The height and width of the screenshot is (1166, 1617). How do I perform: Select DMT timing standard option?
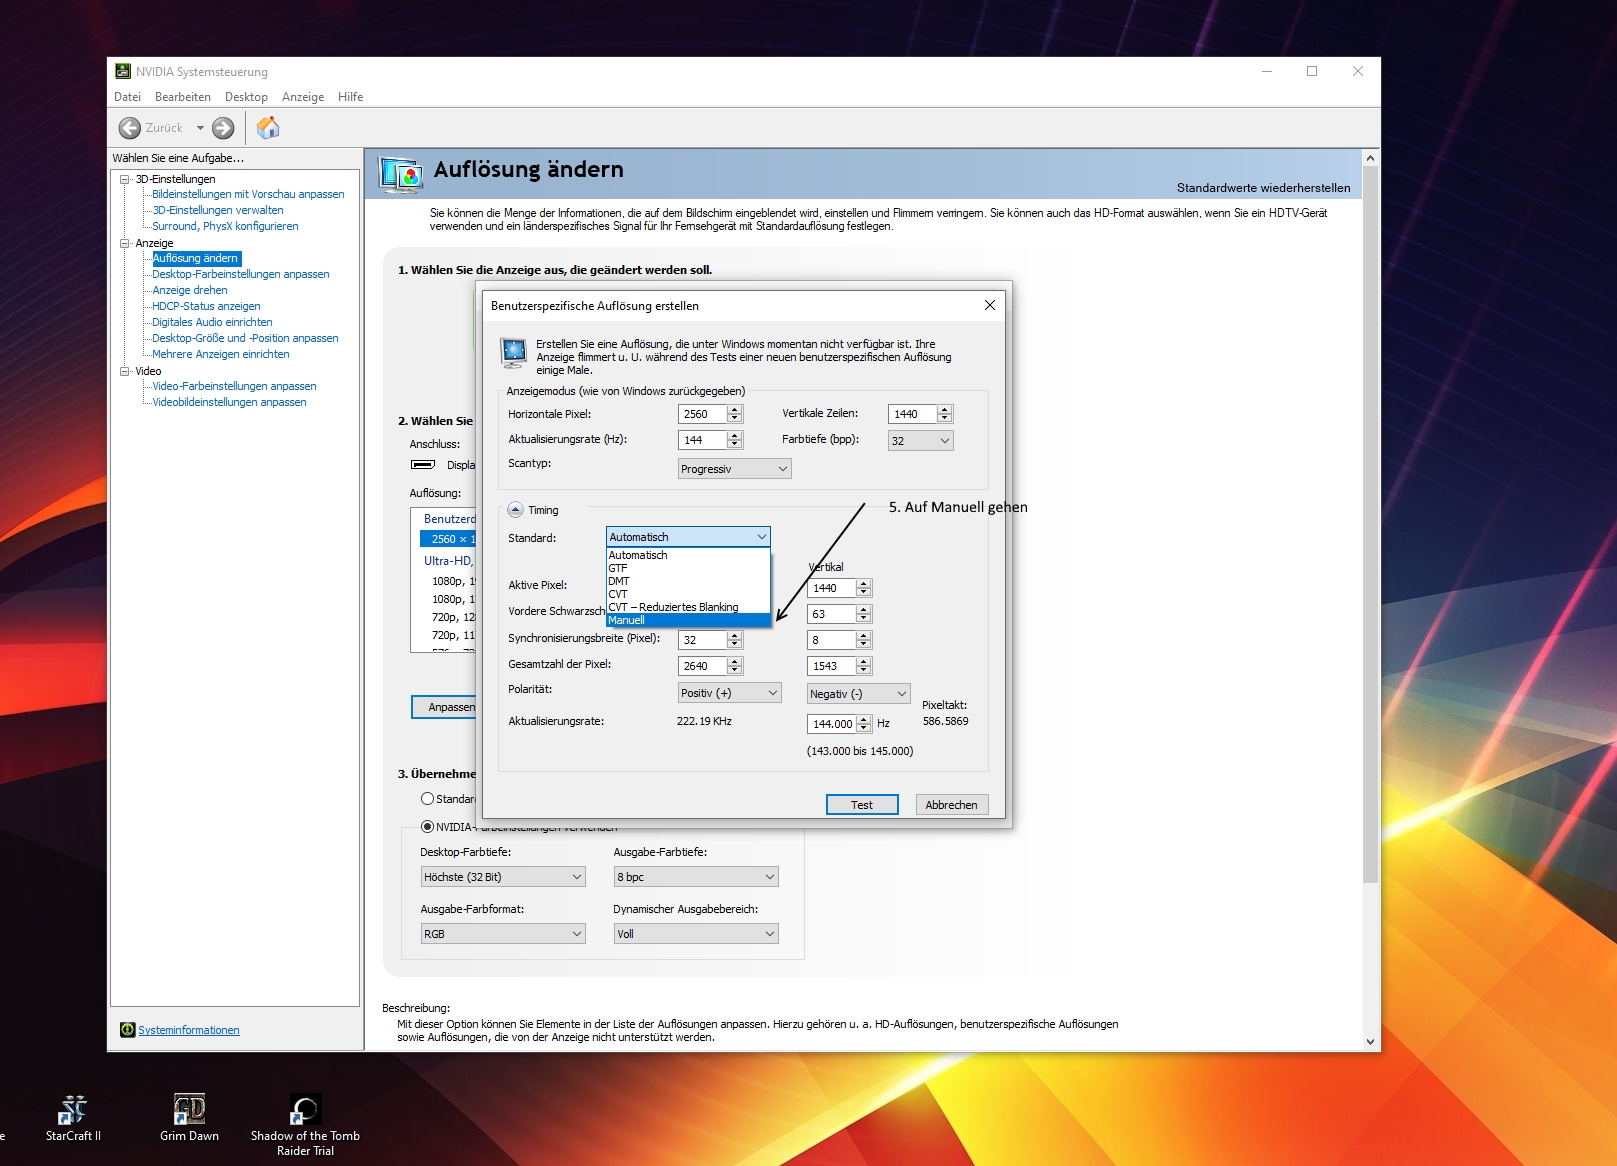(689, 581)
